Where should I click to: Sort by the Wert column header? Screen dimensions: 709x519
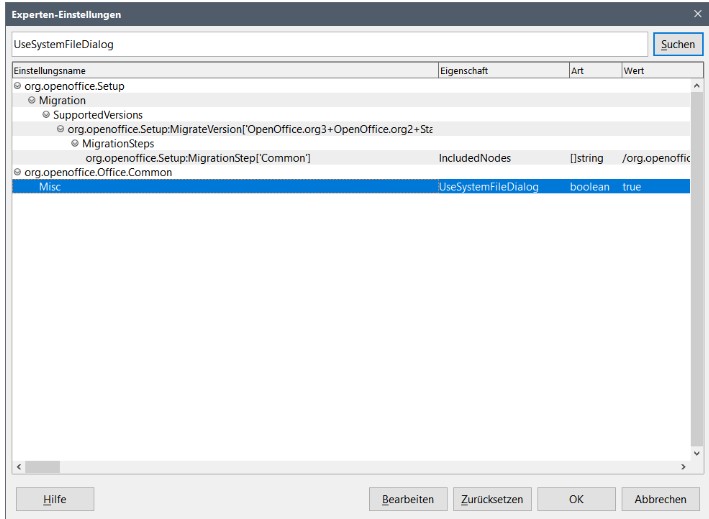tap(662, 71)
